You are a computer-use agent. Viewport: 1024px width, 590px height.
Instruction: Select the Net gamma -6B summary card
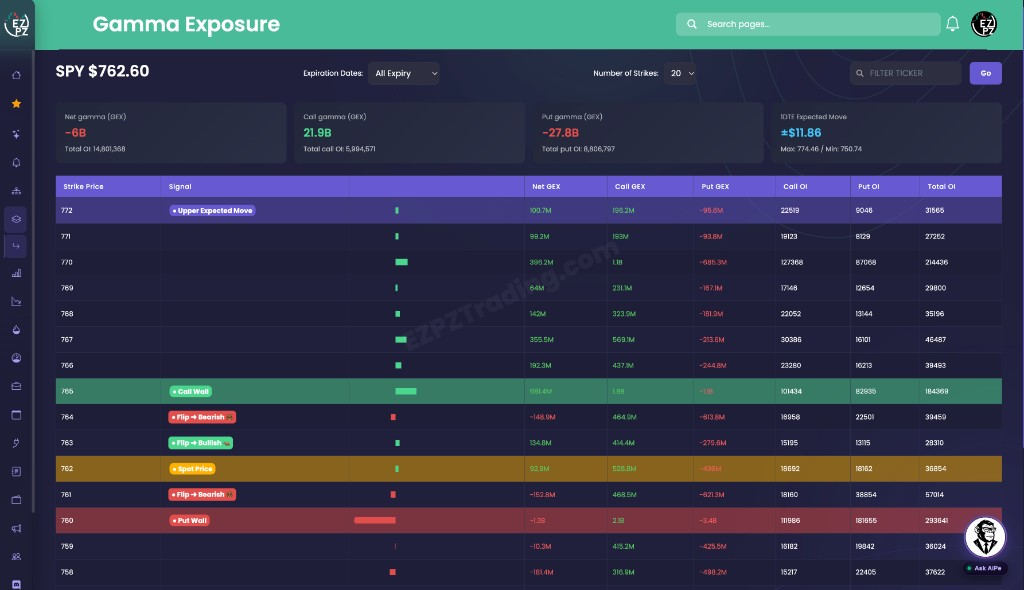171,133
